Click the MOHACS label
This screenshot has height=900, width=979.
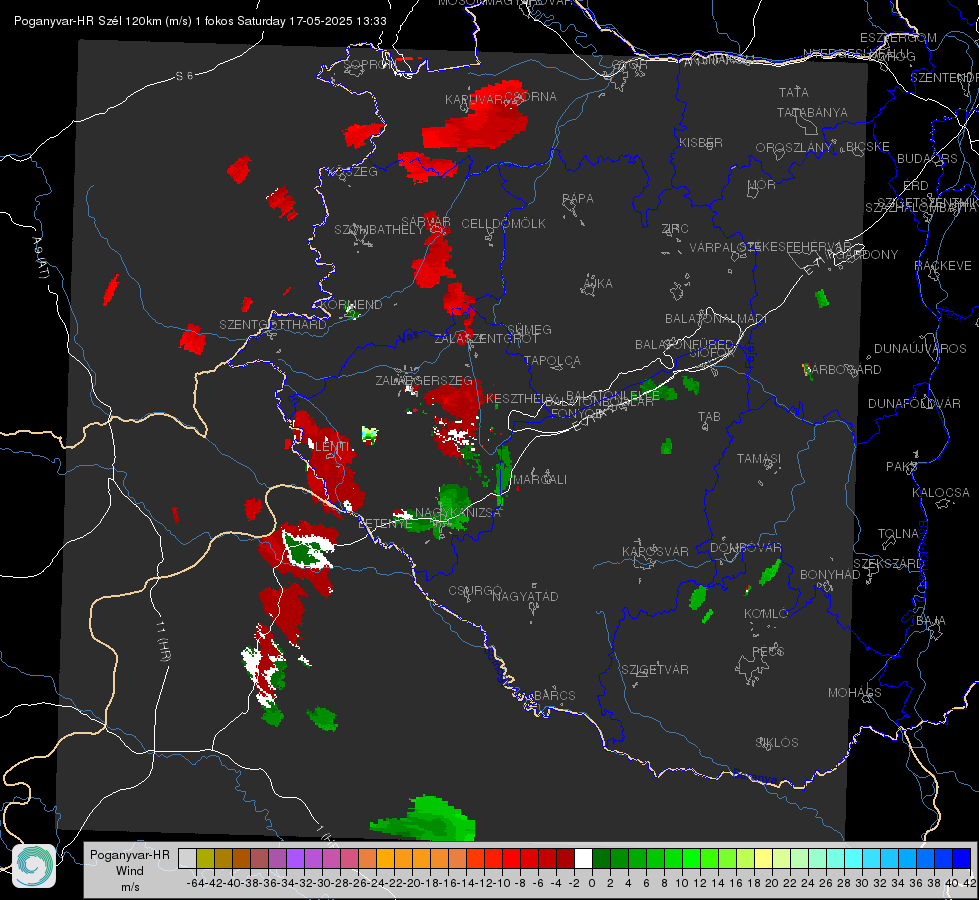point(854,693)
